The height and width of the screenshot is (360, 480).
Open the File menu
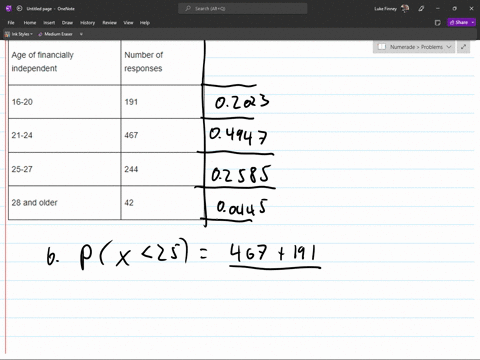[x=11, y=23]
